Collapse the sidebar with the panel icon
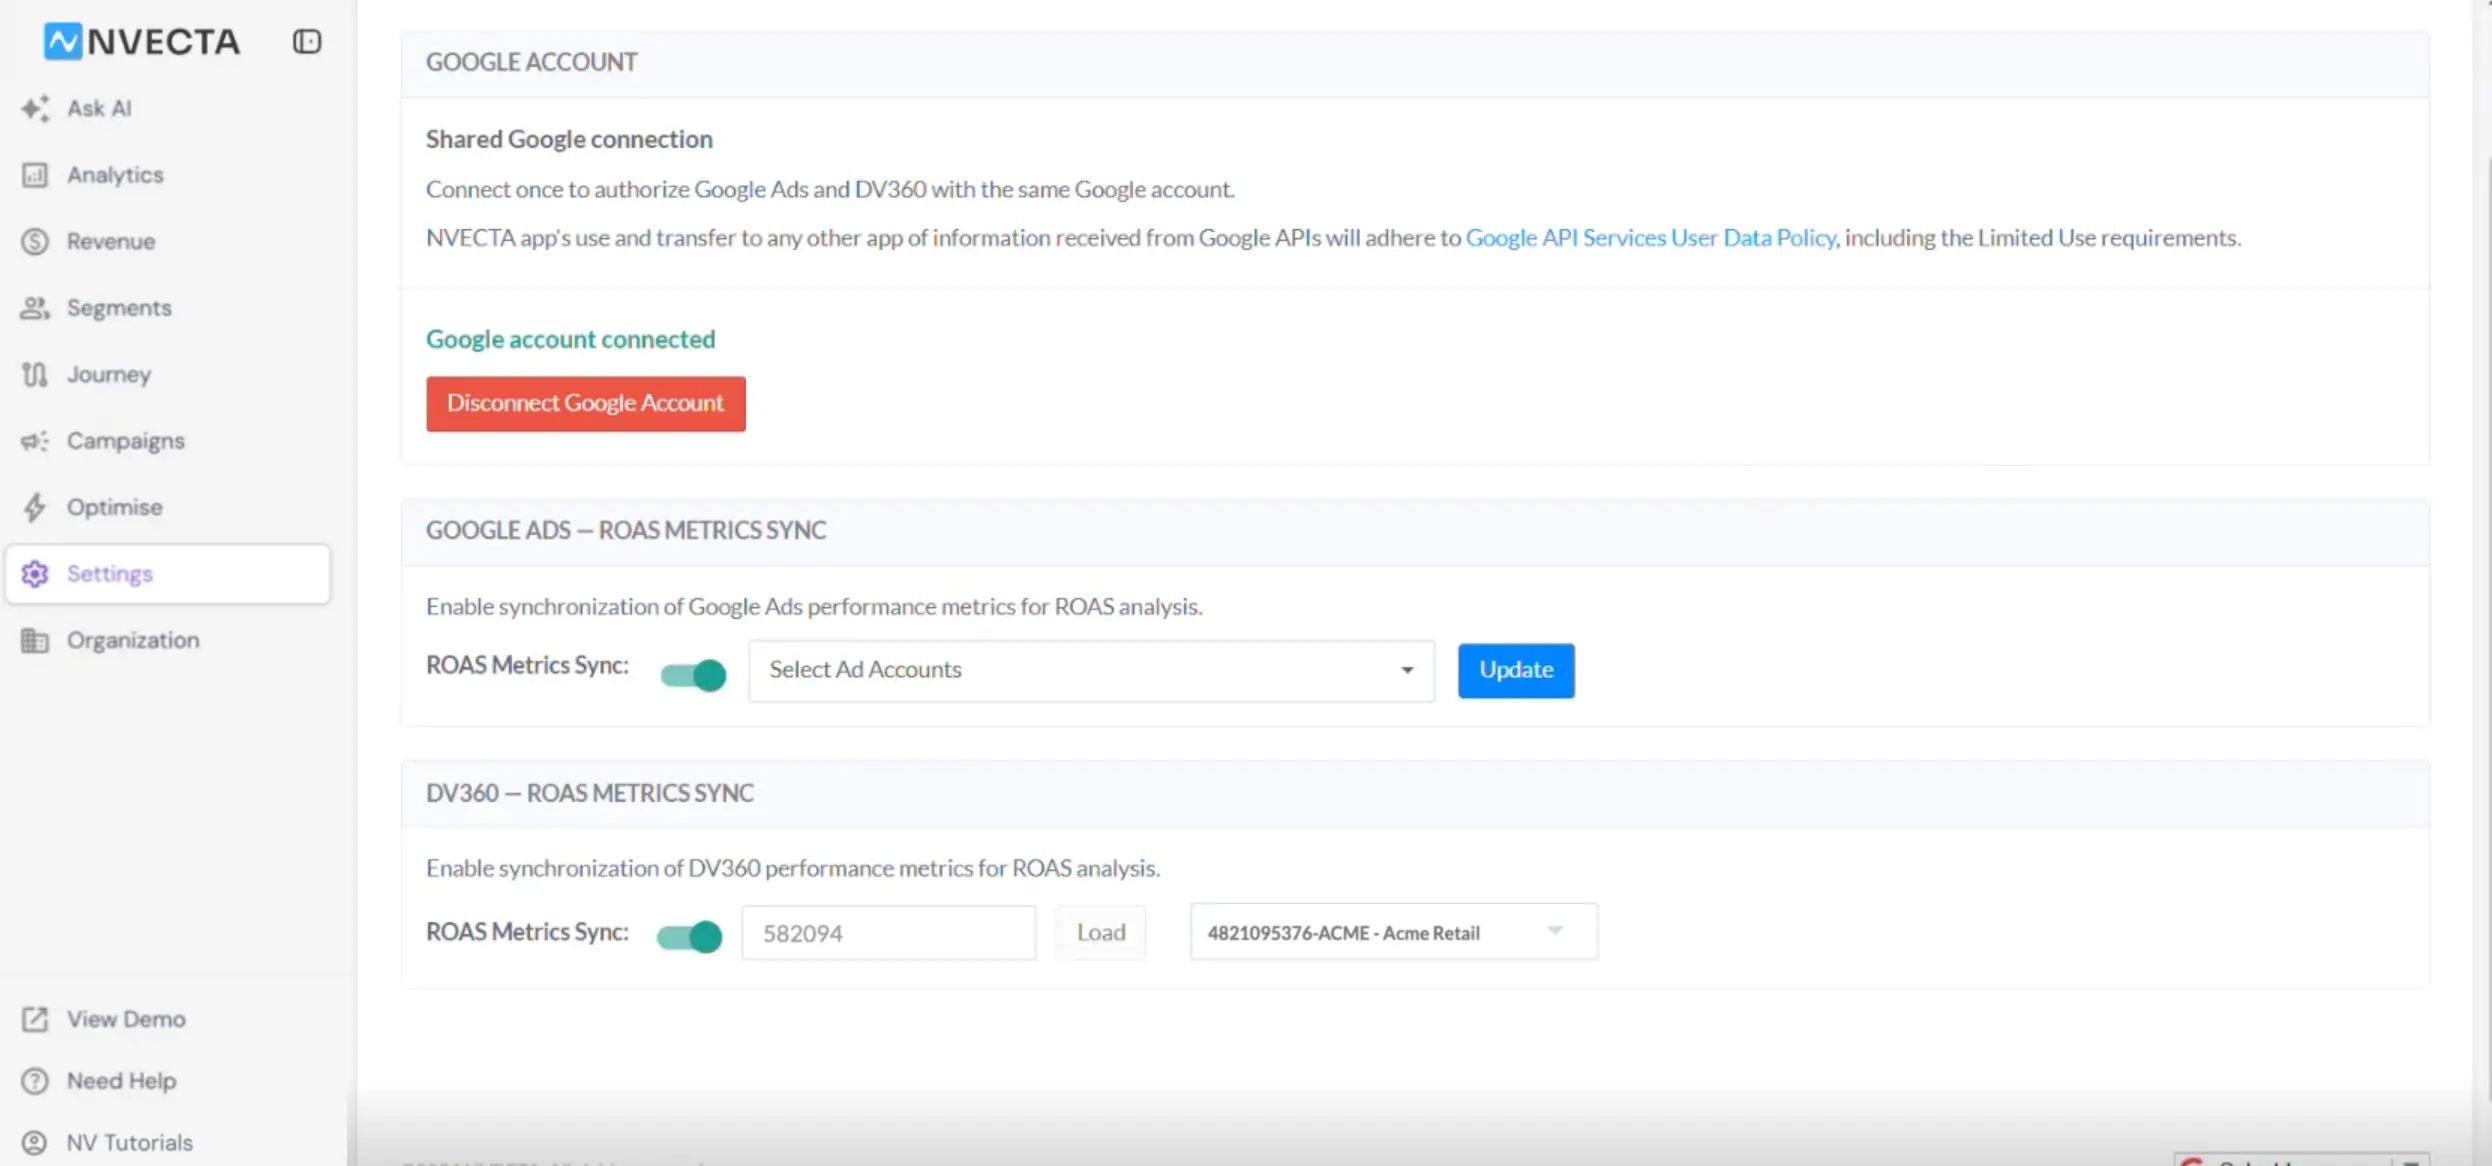Viewport: 2492px width, 1166px height. [307, 41]
